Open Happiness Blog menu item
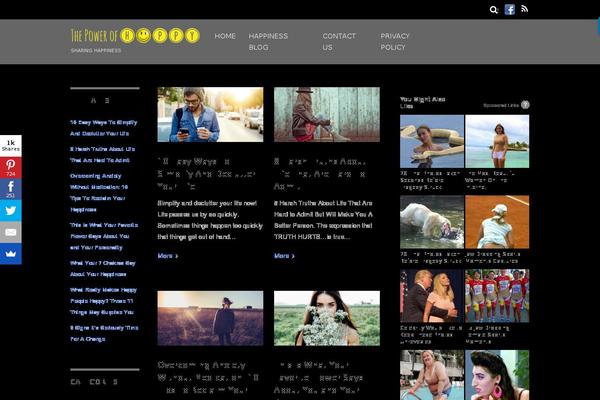 pyautogui.click(x=268, y=41)
